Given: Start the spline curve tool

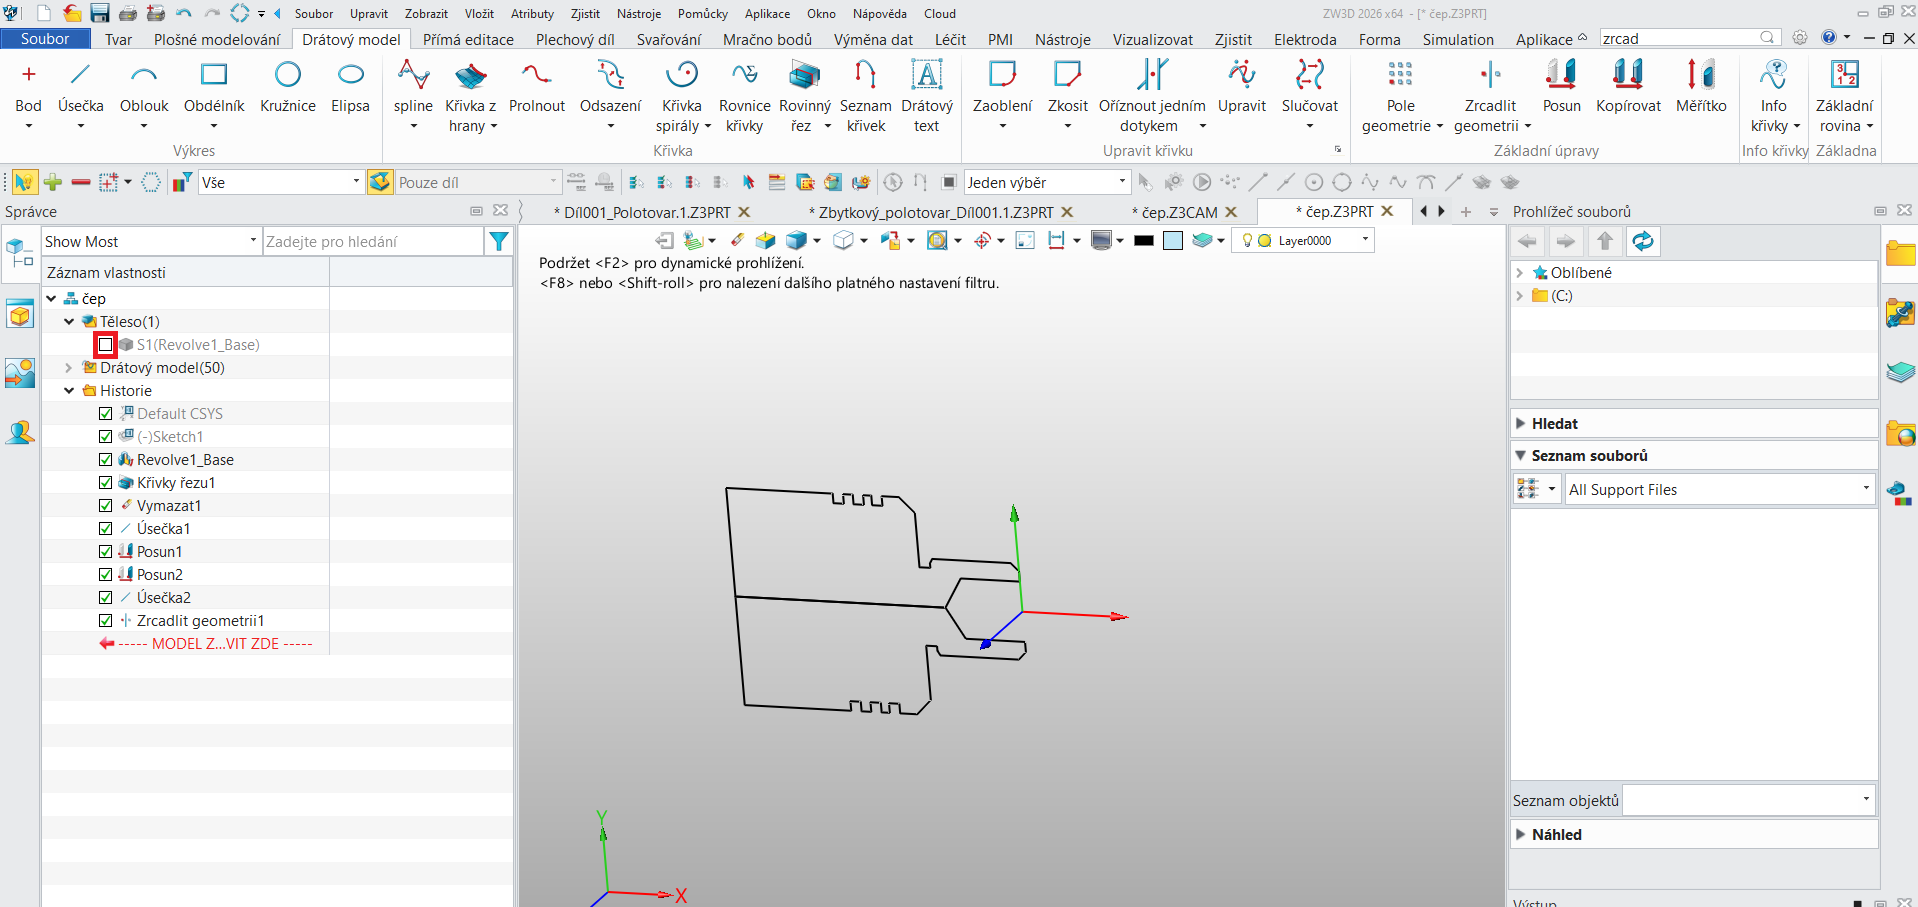Looking at the screenshot, I should click(413, 87).
